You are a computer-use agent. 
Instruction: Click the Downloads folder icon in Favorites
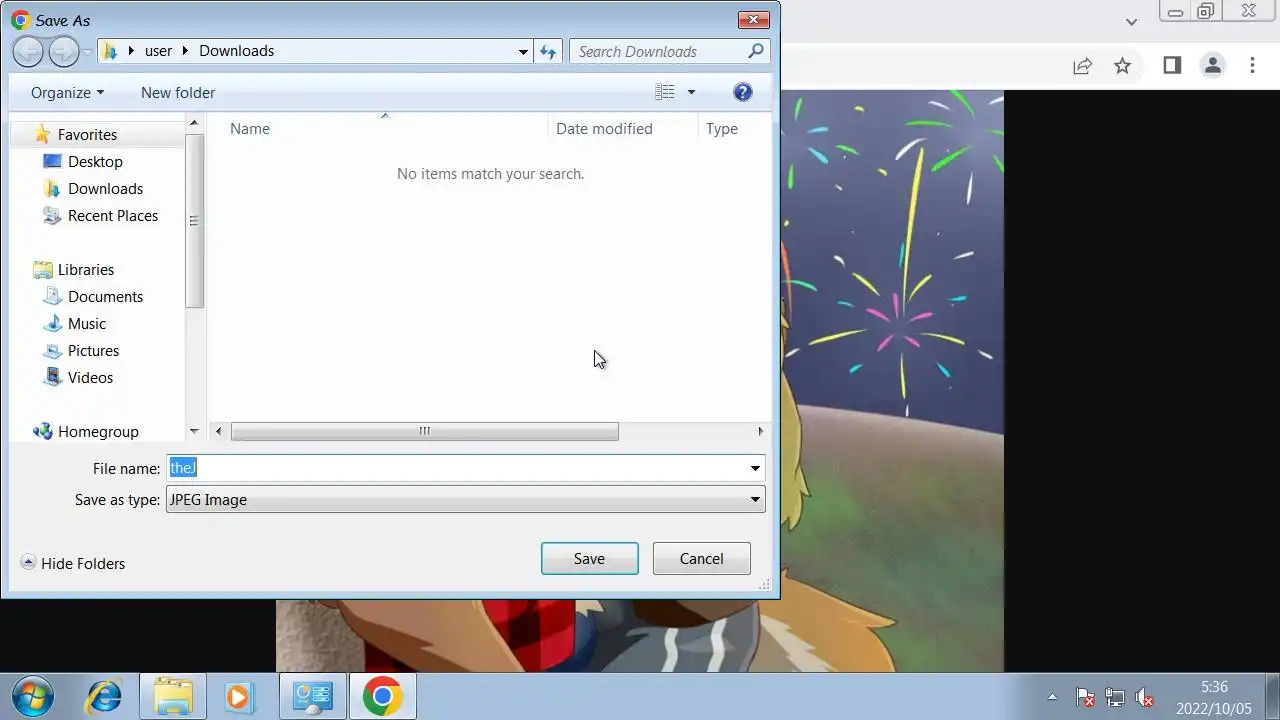point(53,188)
